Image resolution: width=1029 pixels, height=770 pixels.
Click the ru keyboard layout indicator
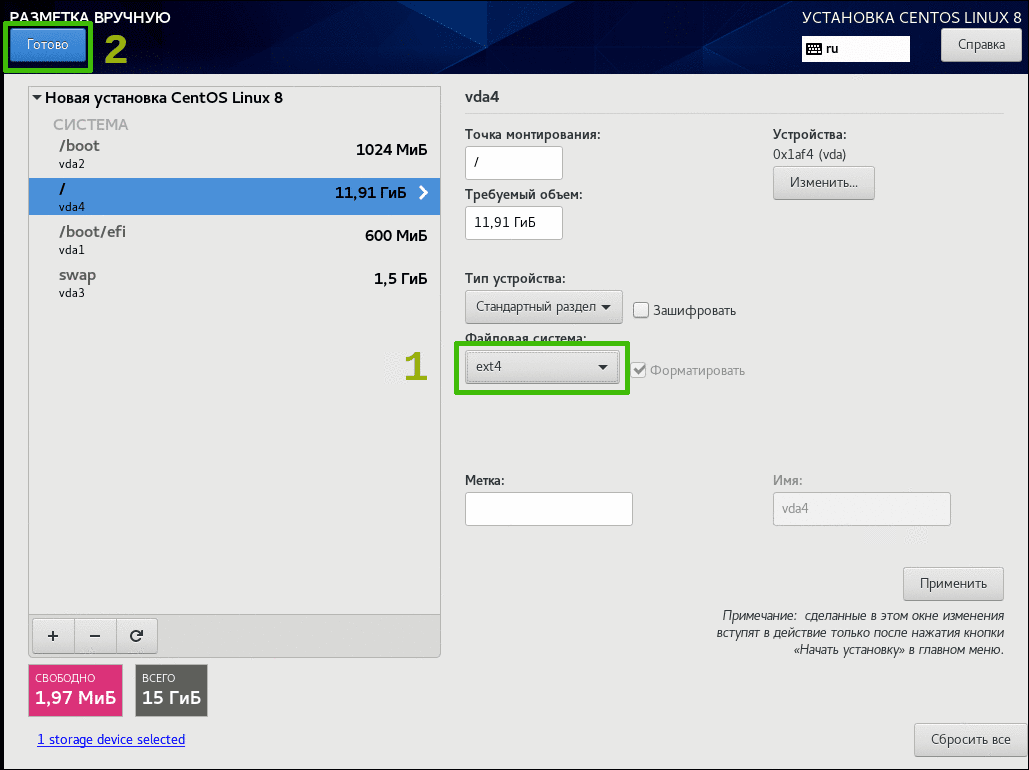pyautogui.click(x=856, y=49)
